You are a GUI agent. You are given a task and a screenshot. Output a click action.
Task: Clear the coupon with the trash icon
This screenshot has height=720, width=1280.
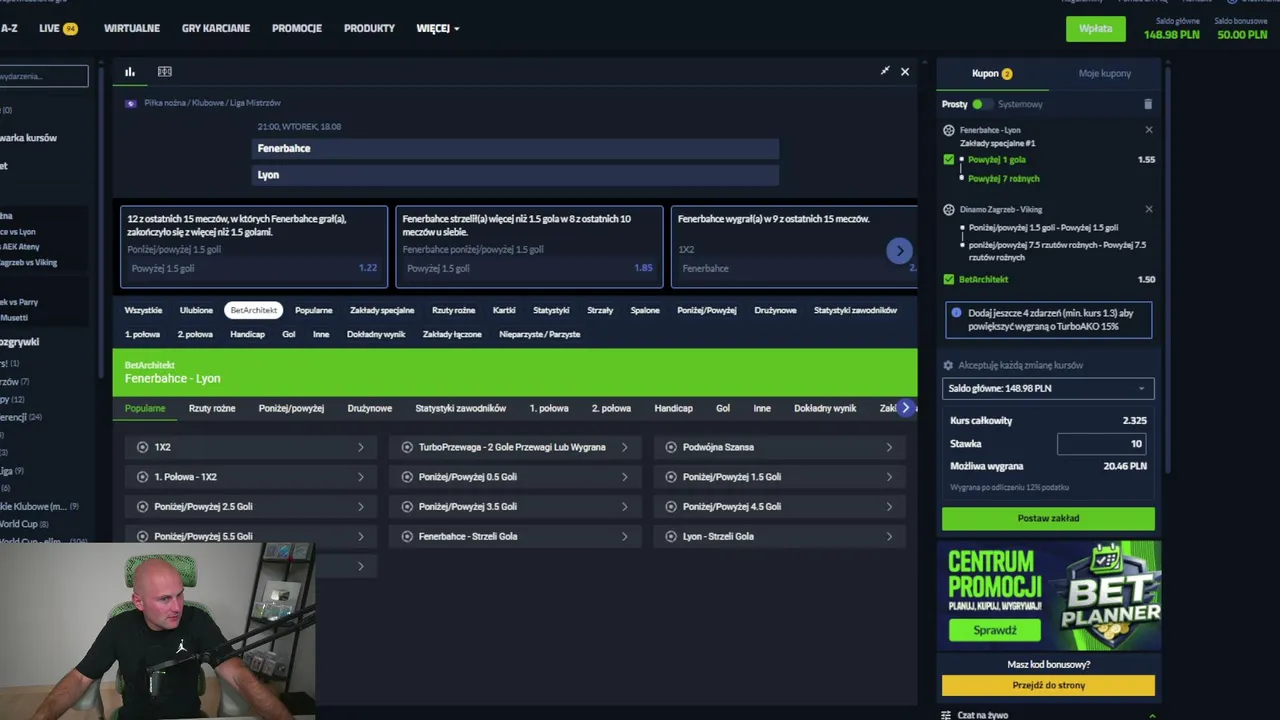click(1148, 104)
